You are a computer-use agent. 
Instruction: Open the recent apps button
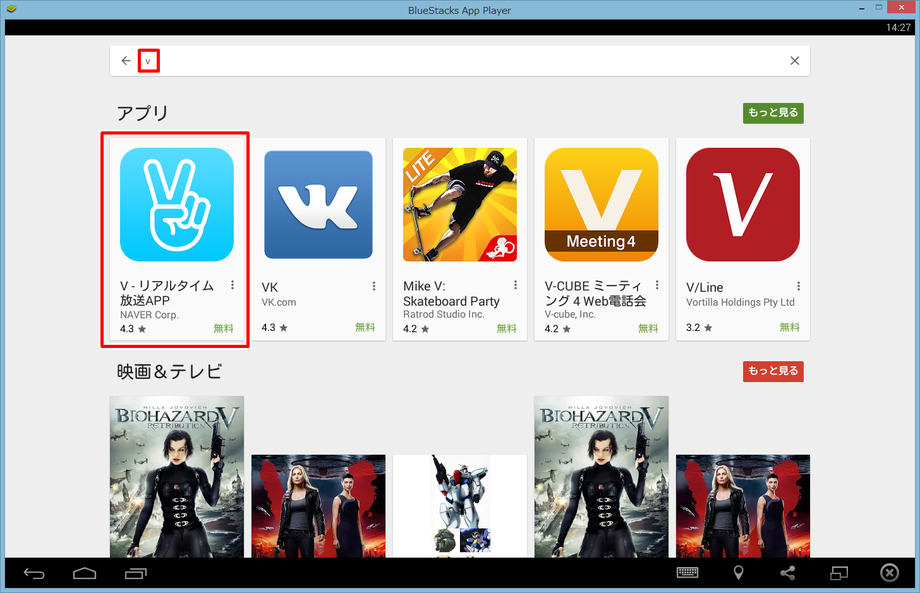tap(136, 573)
